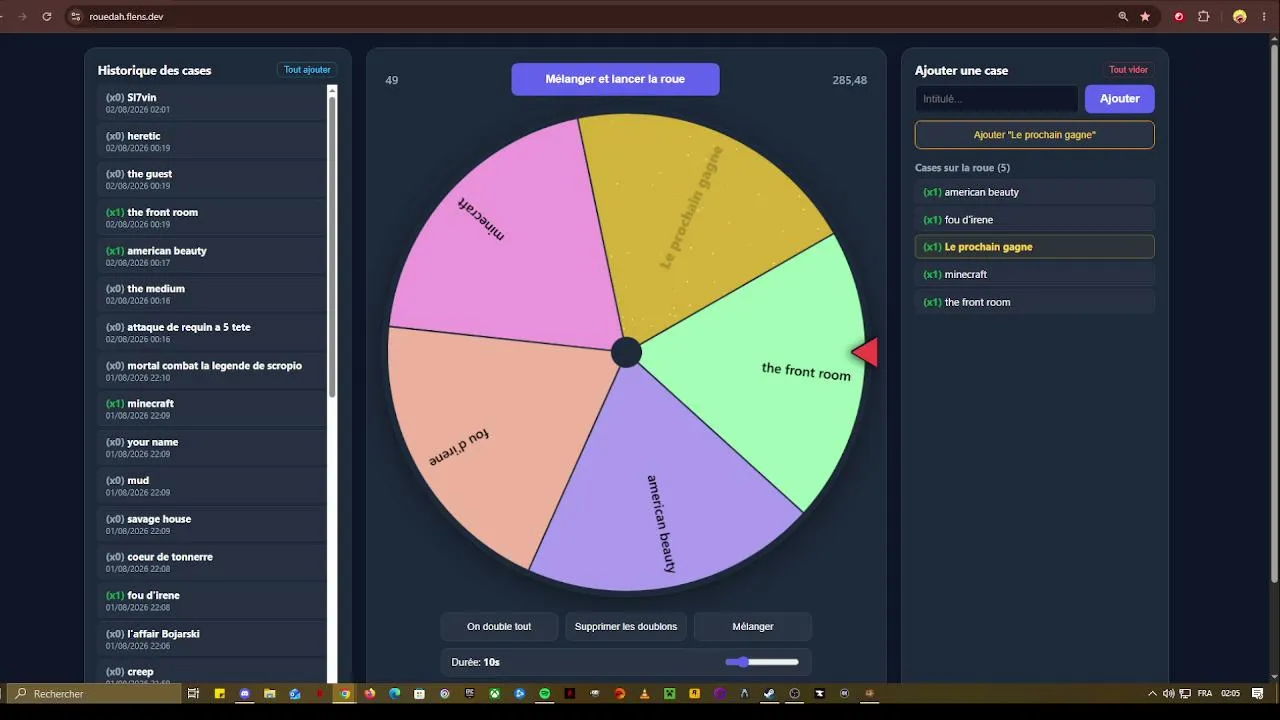1280x720 pixels.
Task: Select the front room in wheel cases list
Action: click(x=1034, y=302)
